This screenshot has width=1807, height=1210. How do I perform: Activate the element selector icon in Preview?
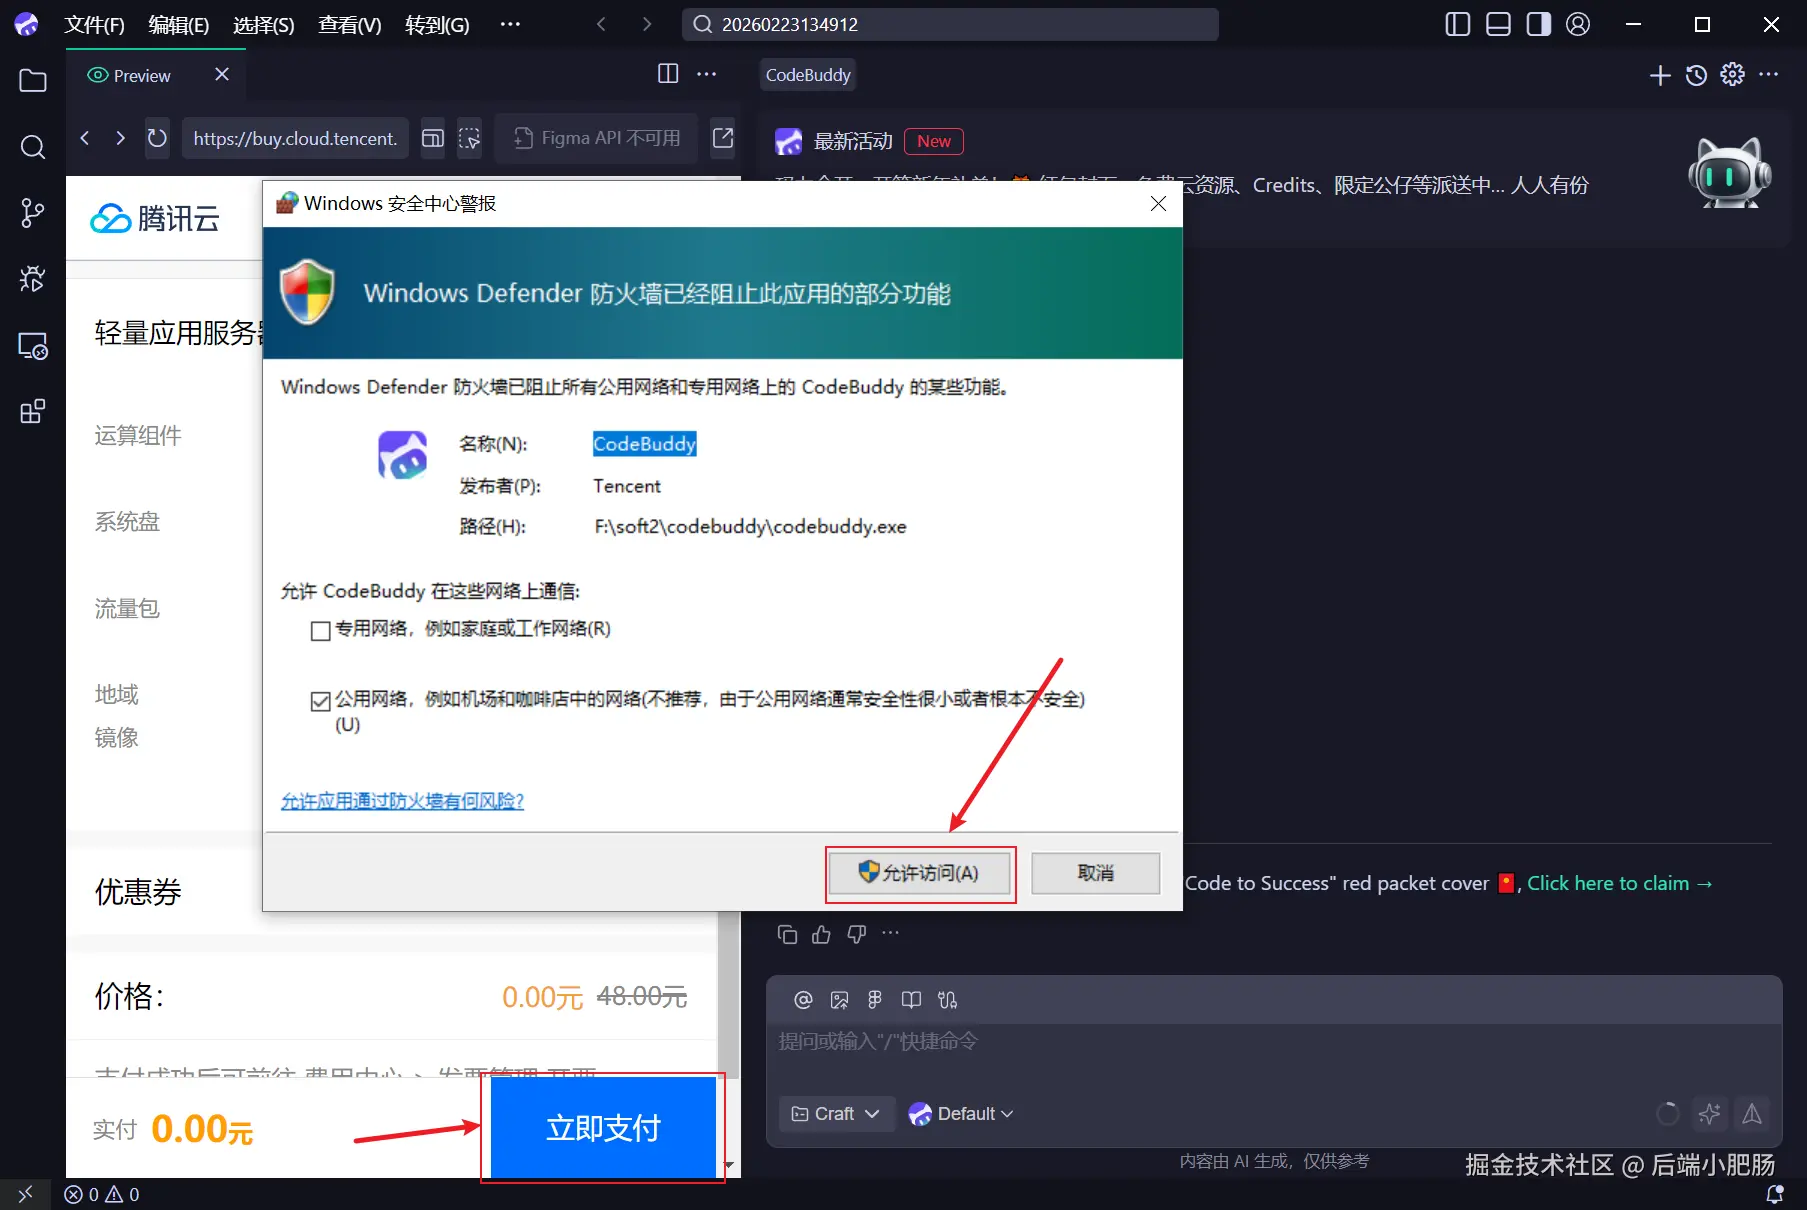pyautogui.click(x=469, y=138)
